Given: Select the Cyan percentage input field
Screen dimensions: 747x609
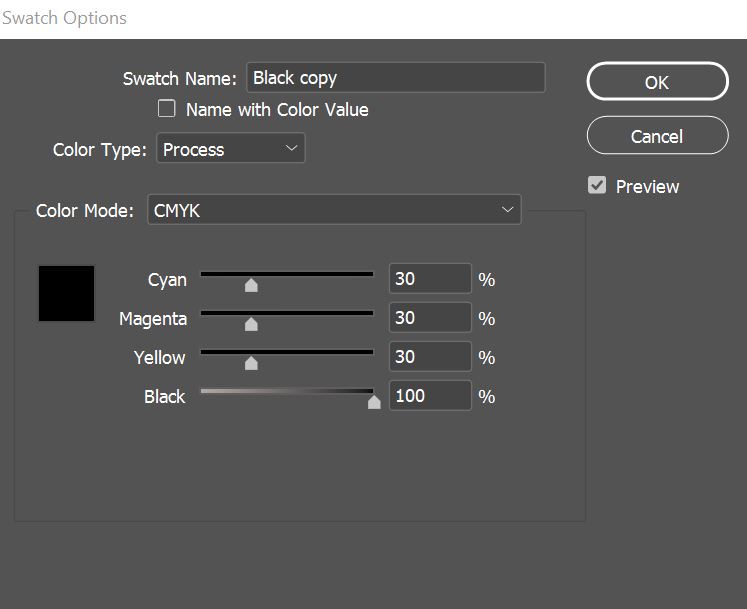Looking at the screenshot, I should tap(429, 279).
